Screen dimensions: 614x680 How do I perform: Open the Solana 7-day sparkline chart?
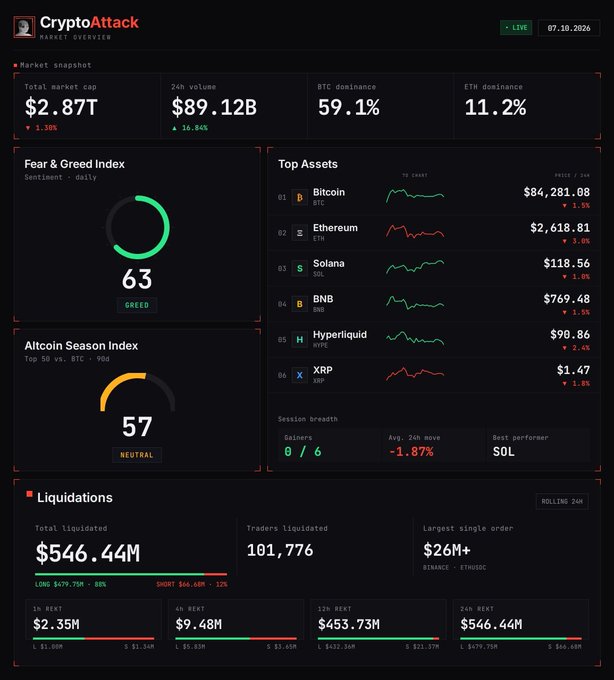(x=415, y=267)
